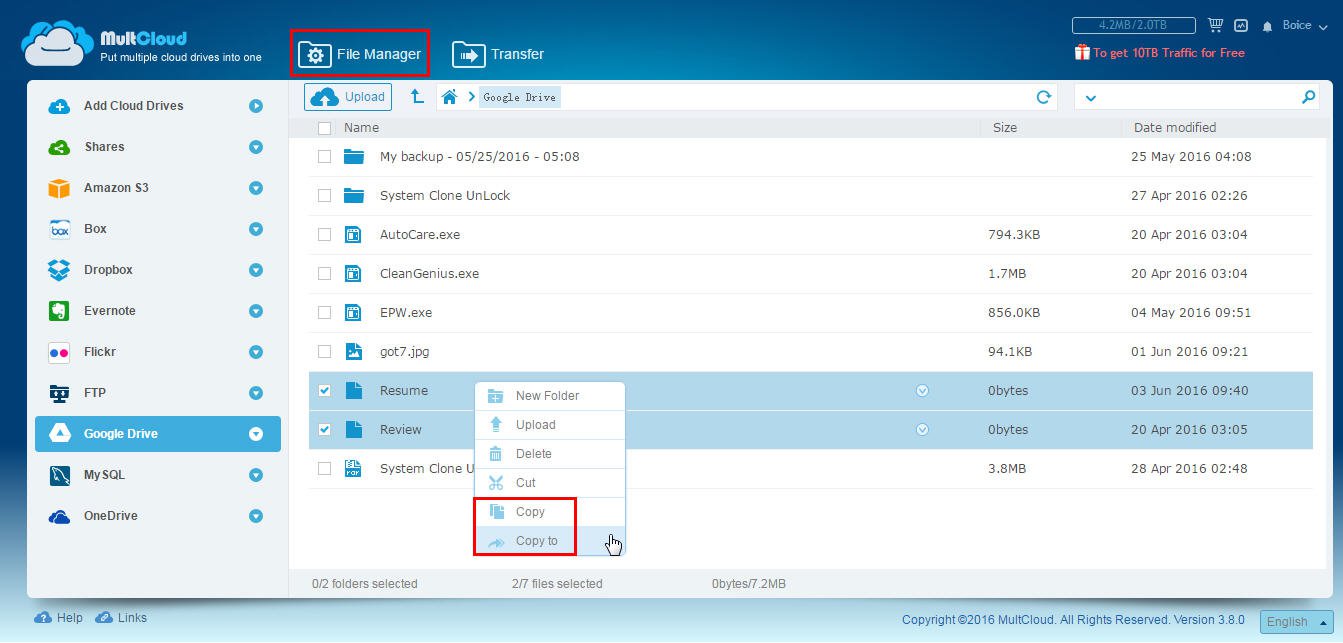Open Shares in the sidebar
The image size is (1343, 643).
click(x=105, y=147)
